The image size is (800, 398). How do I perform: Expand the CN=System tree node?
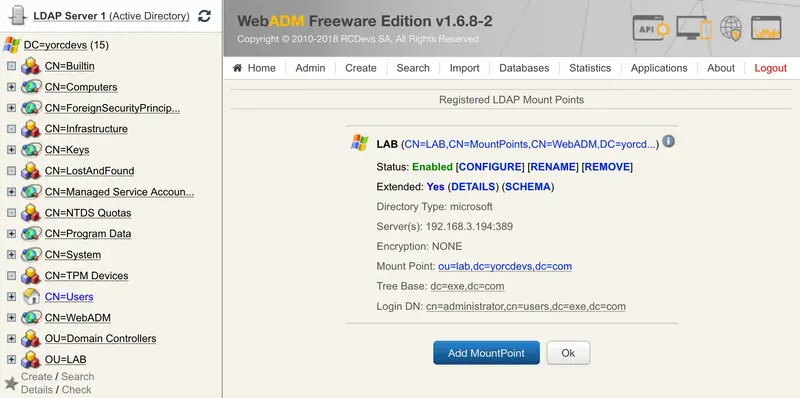point(11,254)
